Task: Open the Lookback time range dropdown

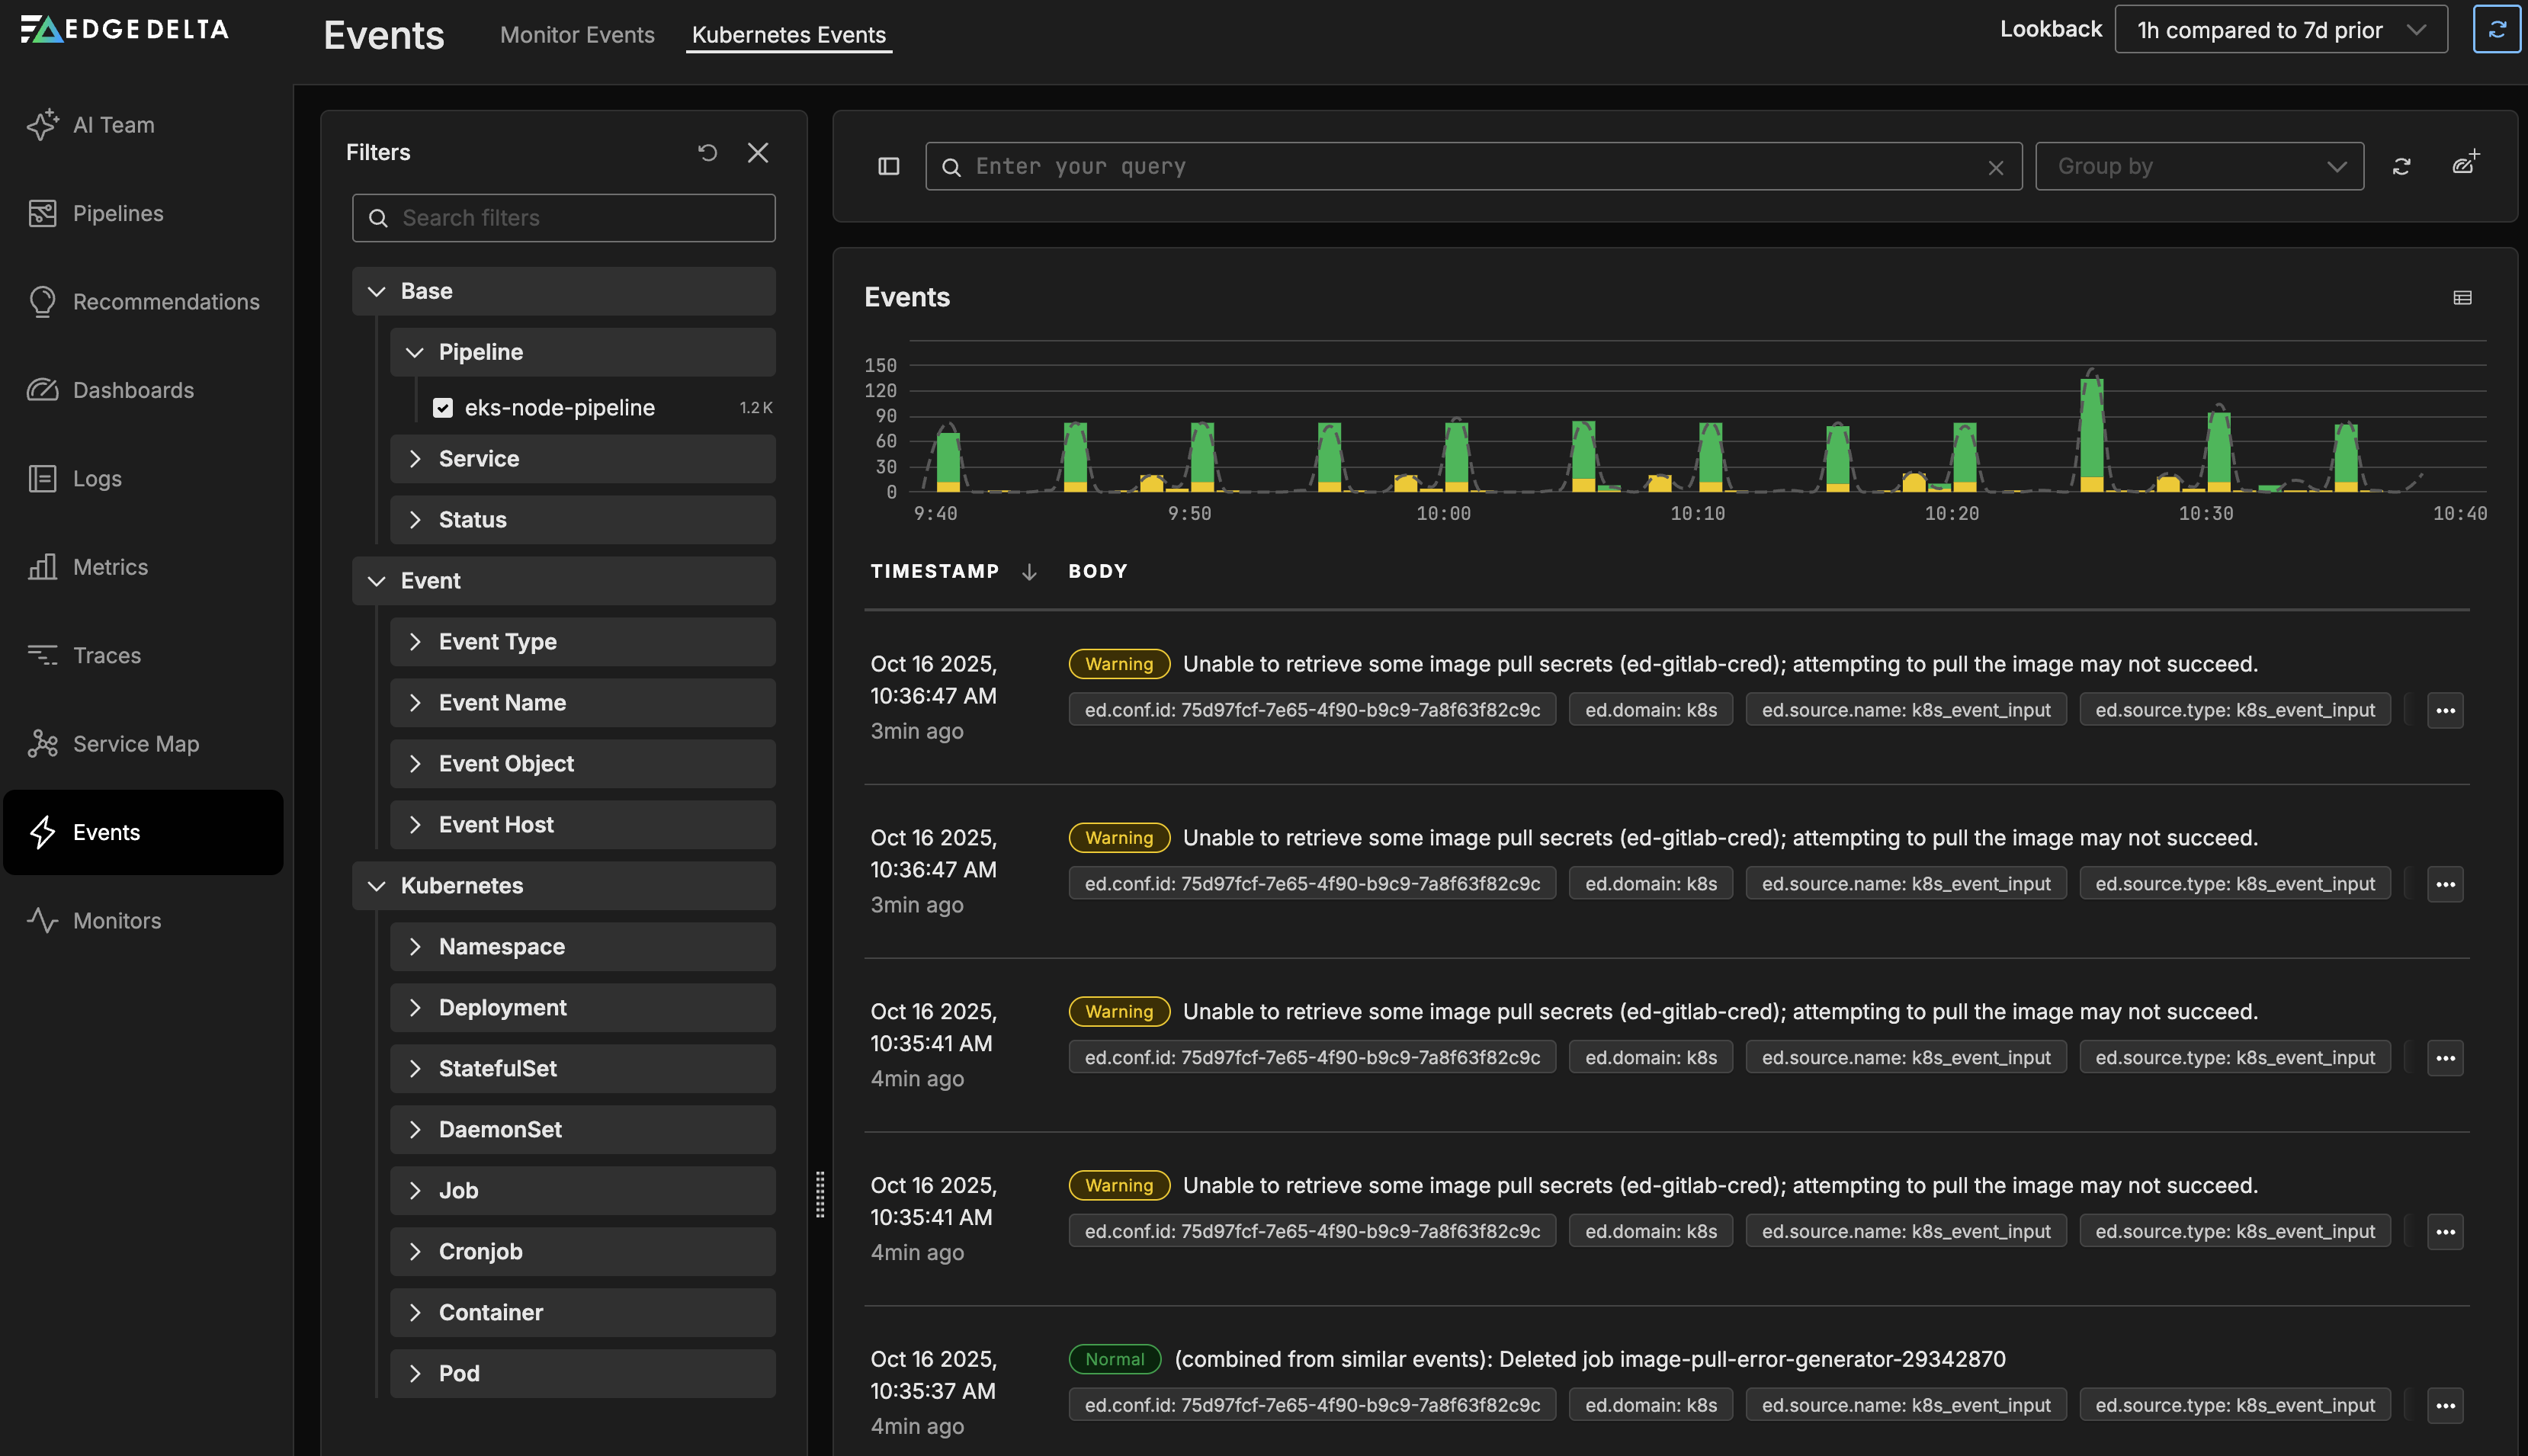Action: (2280, 30)
